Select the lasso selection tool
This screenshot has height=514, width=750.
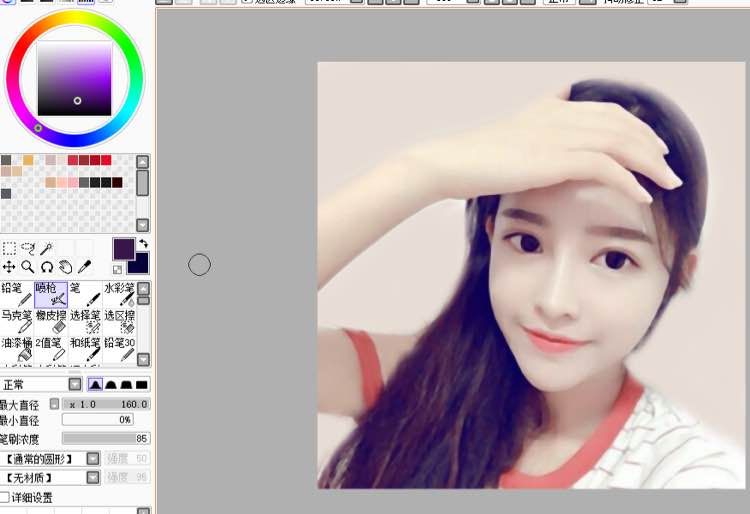[x=28, y=248]
